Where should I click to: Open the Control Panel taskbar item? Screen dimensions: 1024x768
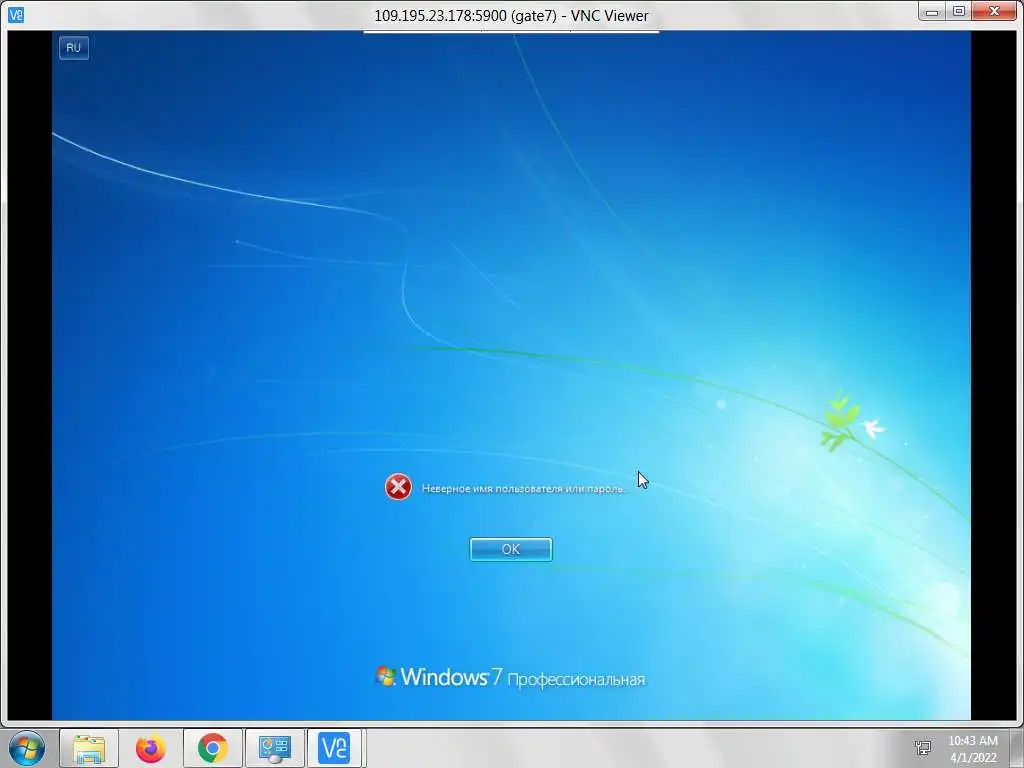[x=274, y=748]
